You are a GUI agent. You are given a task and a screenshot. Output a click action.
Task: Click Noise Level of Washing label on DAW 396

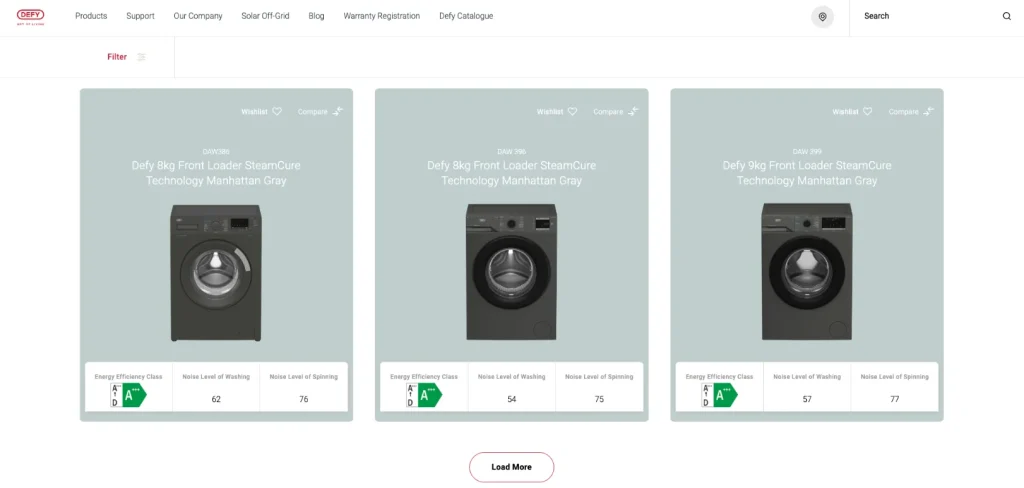pos(511,377)
